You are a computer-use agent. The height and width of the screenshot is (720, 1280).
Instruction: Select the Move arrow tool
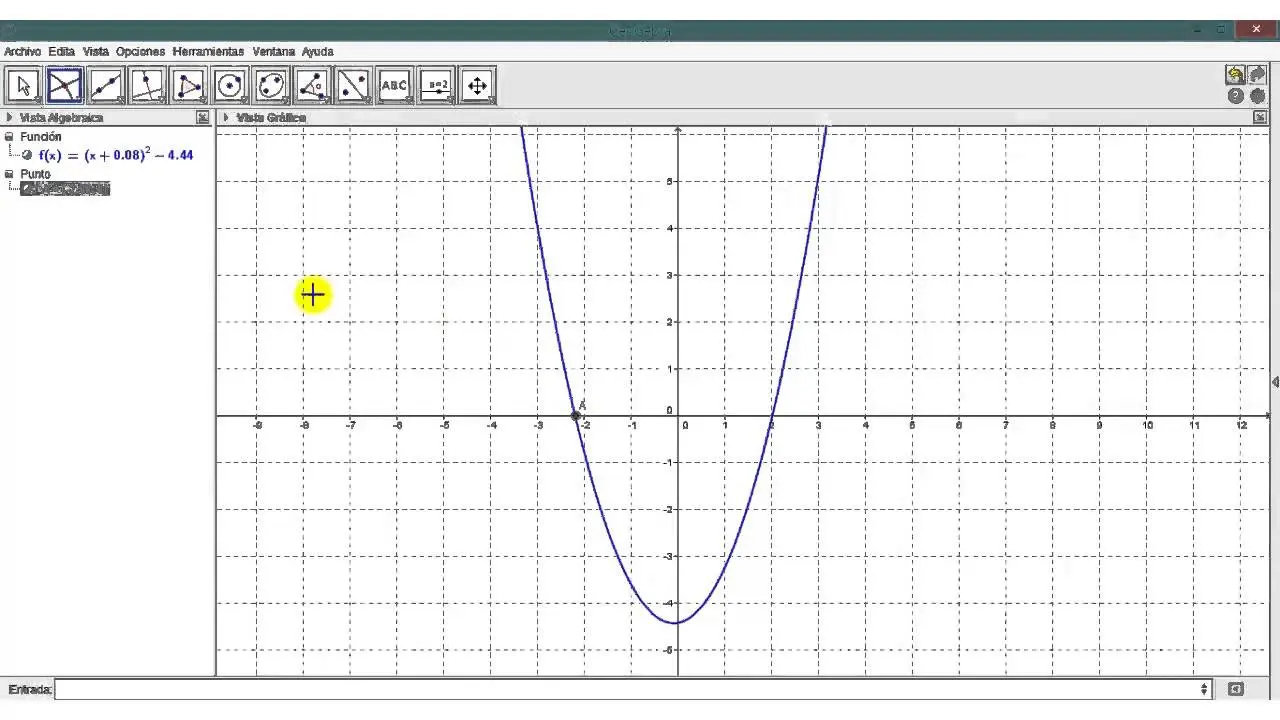pos(23,86)
